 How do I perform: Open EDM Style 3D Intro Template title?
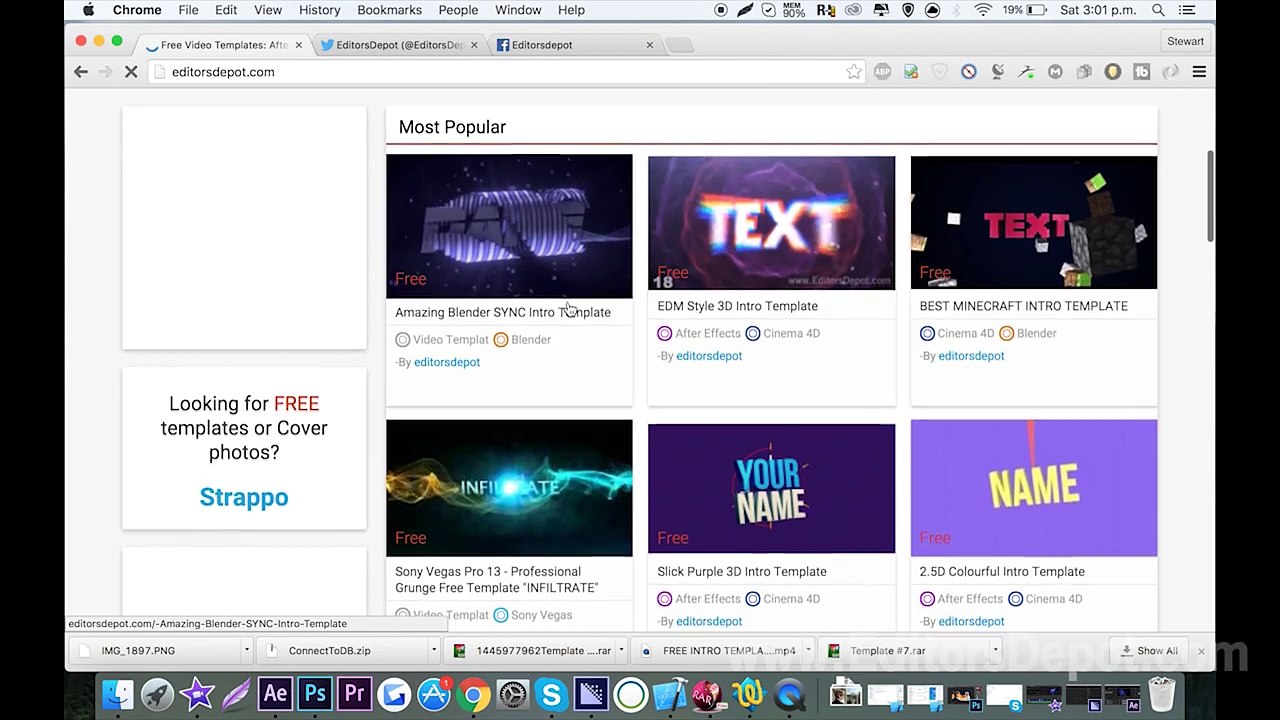pos(737,306)
